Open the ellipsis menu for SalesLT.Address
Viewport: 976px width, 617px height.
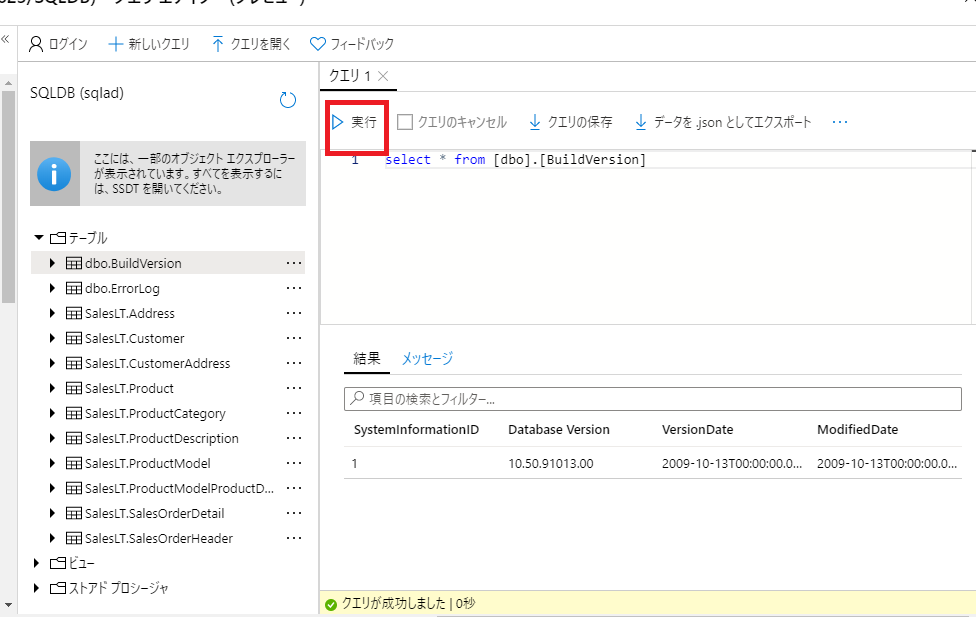pos(294,313)
